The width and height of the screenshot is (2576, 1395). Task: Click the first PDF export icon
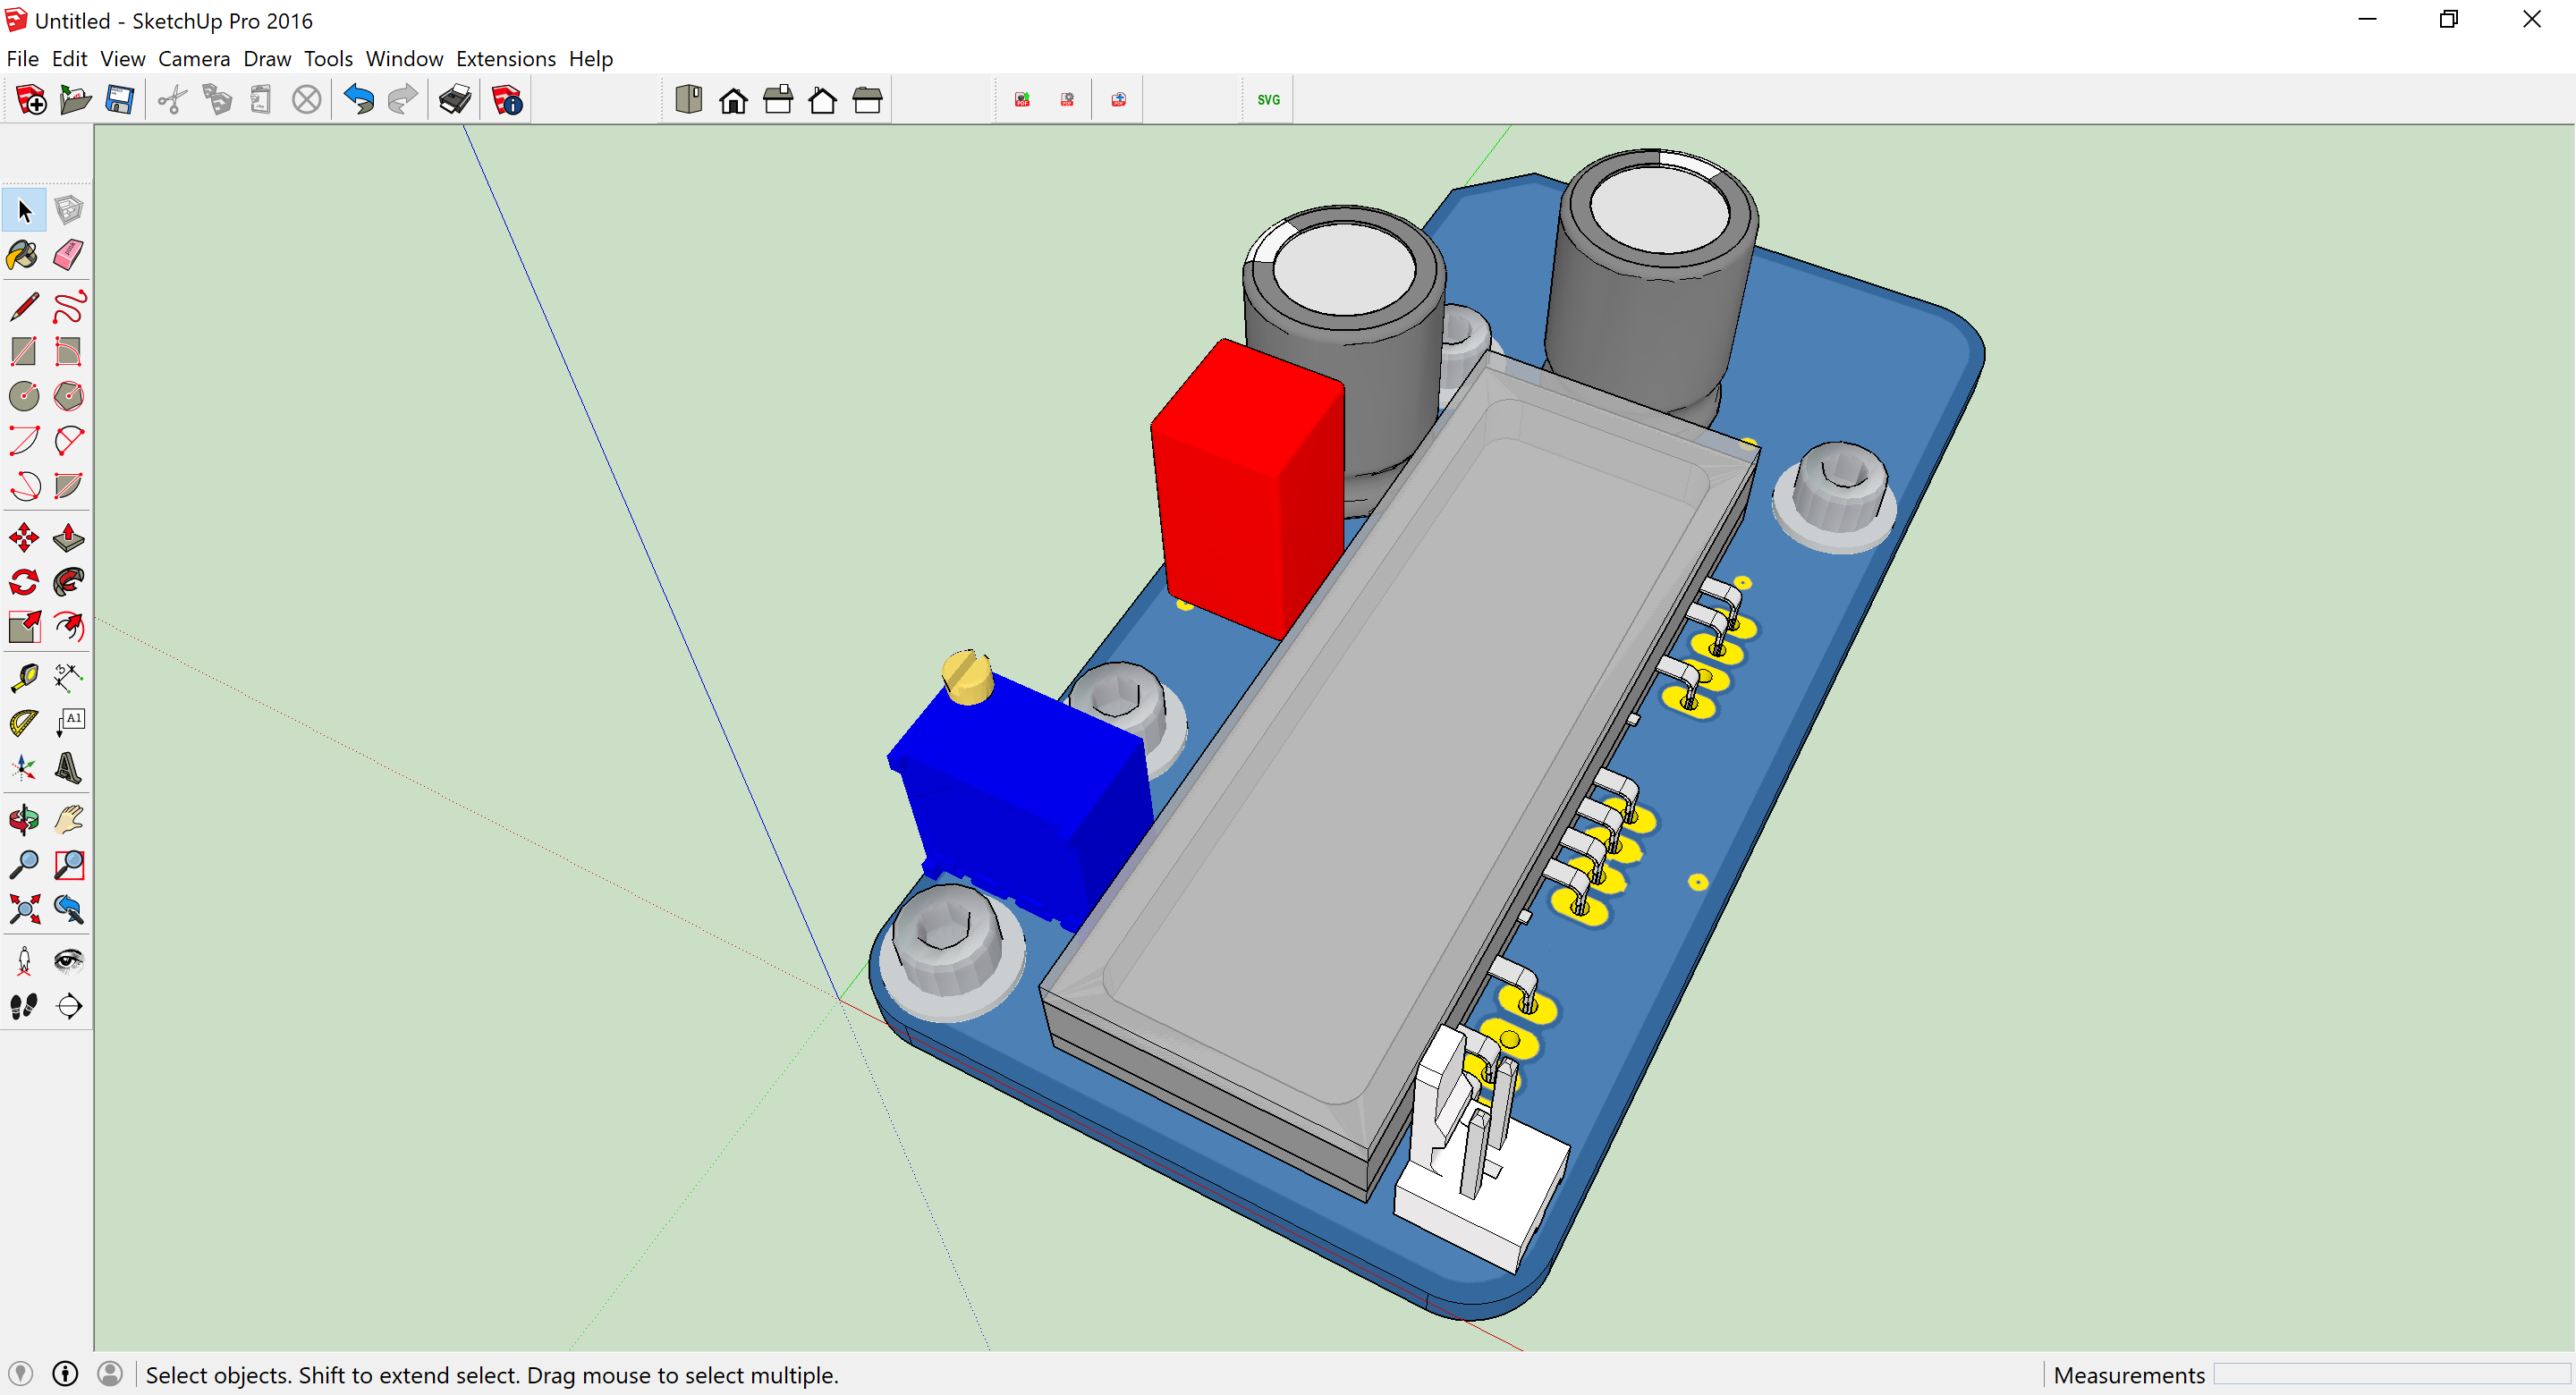point(1022,100)
